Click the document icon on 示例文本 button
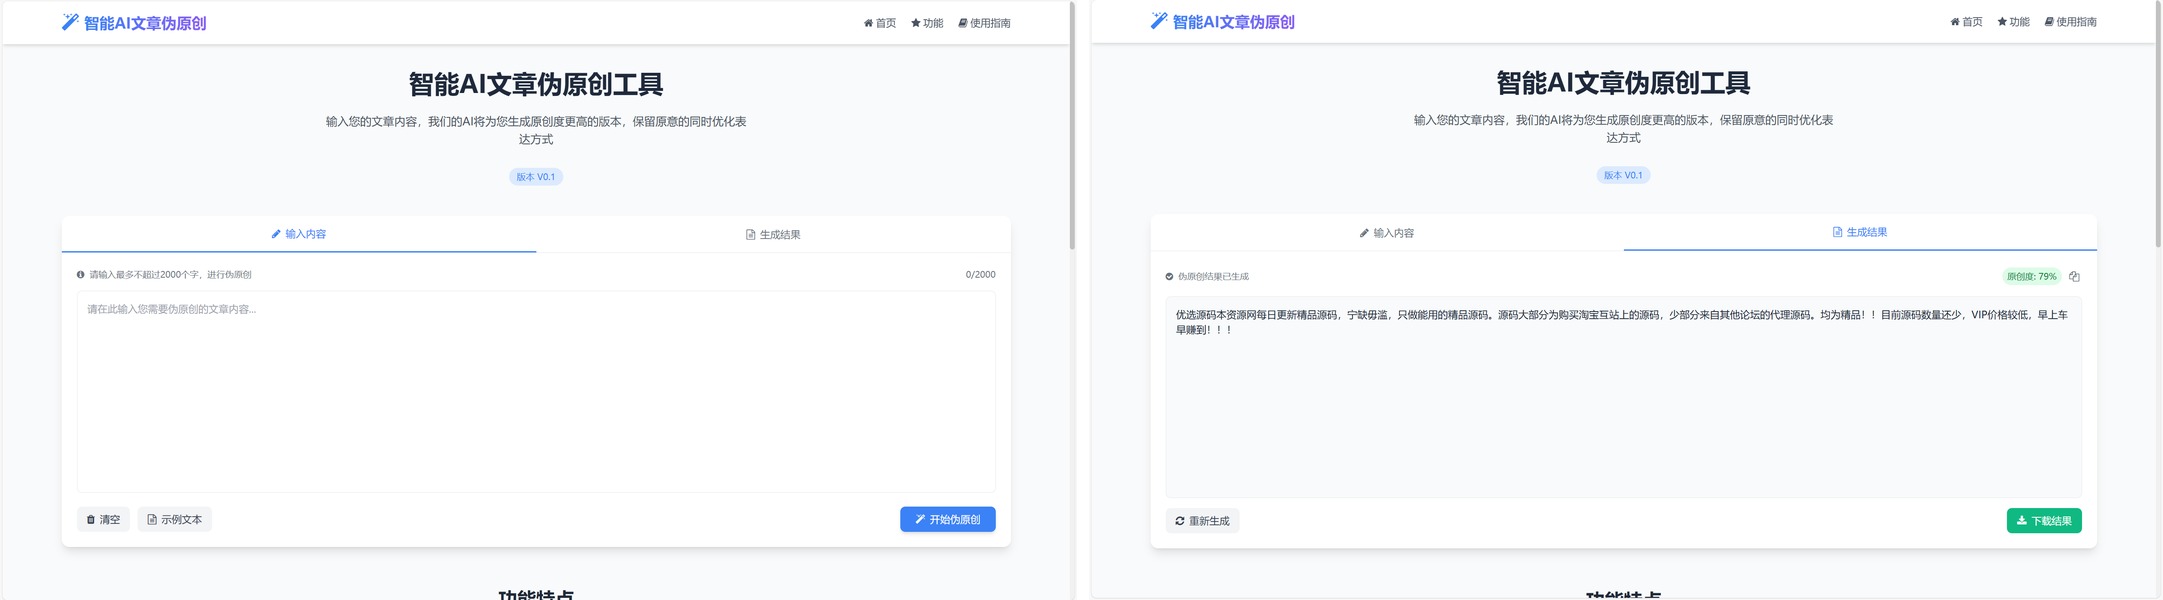 coord(152,520)
